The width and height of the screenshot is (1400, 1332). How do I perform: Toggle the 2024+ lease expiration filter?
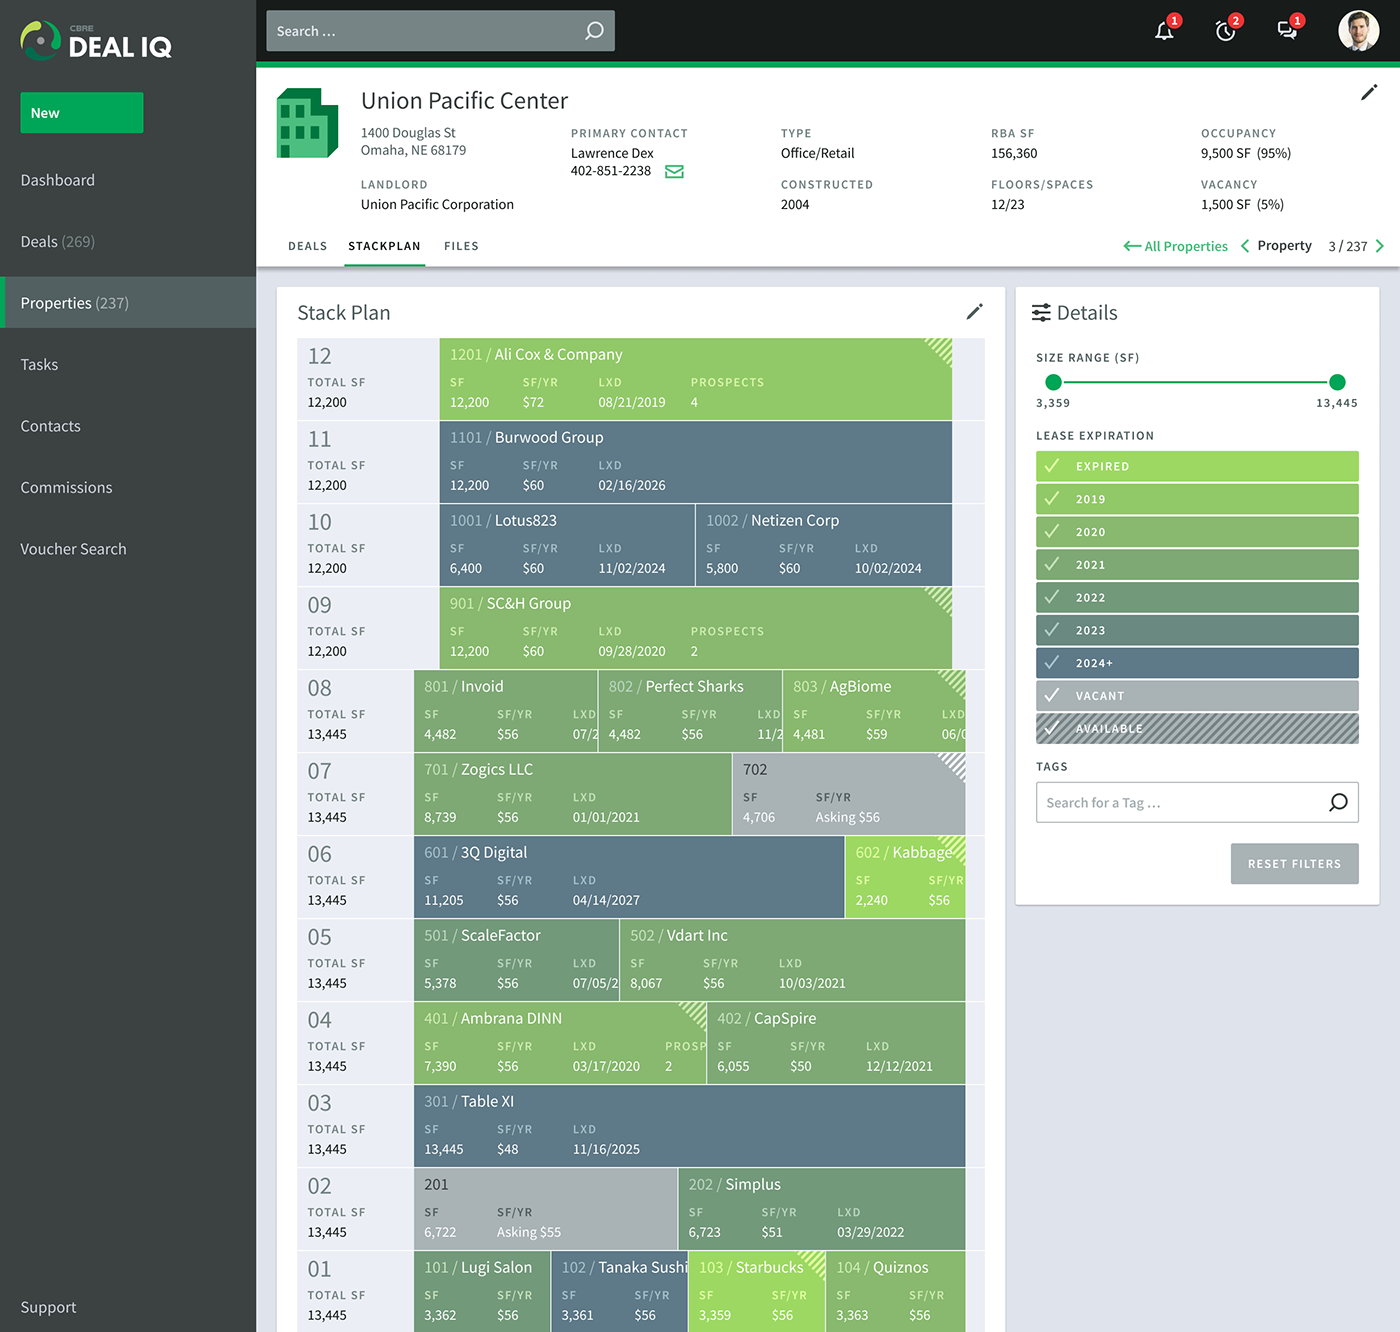pos(1197,663)
